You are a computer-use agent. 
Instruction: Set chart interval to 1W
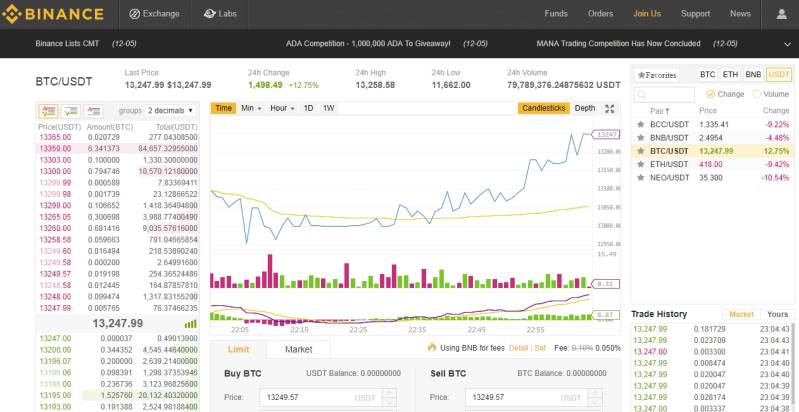pyautogui.click(x=329, y=108)
